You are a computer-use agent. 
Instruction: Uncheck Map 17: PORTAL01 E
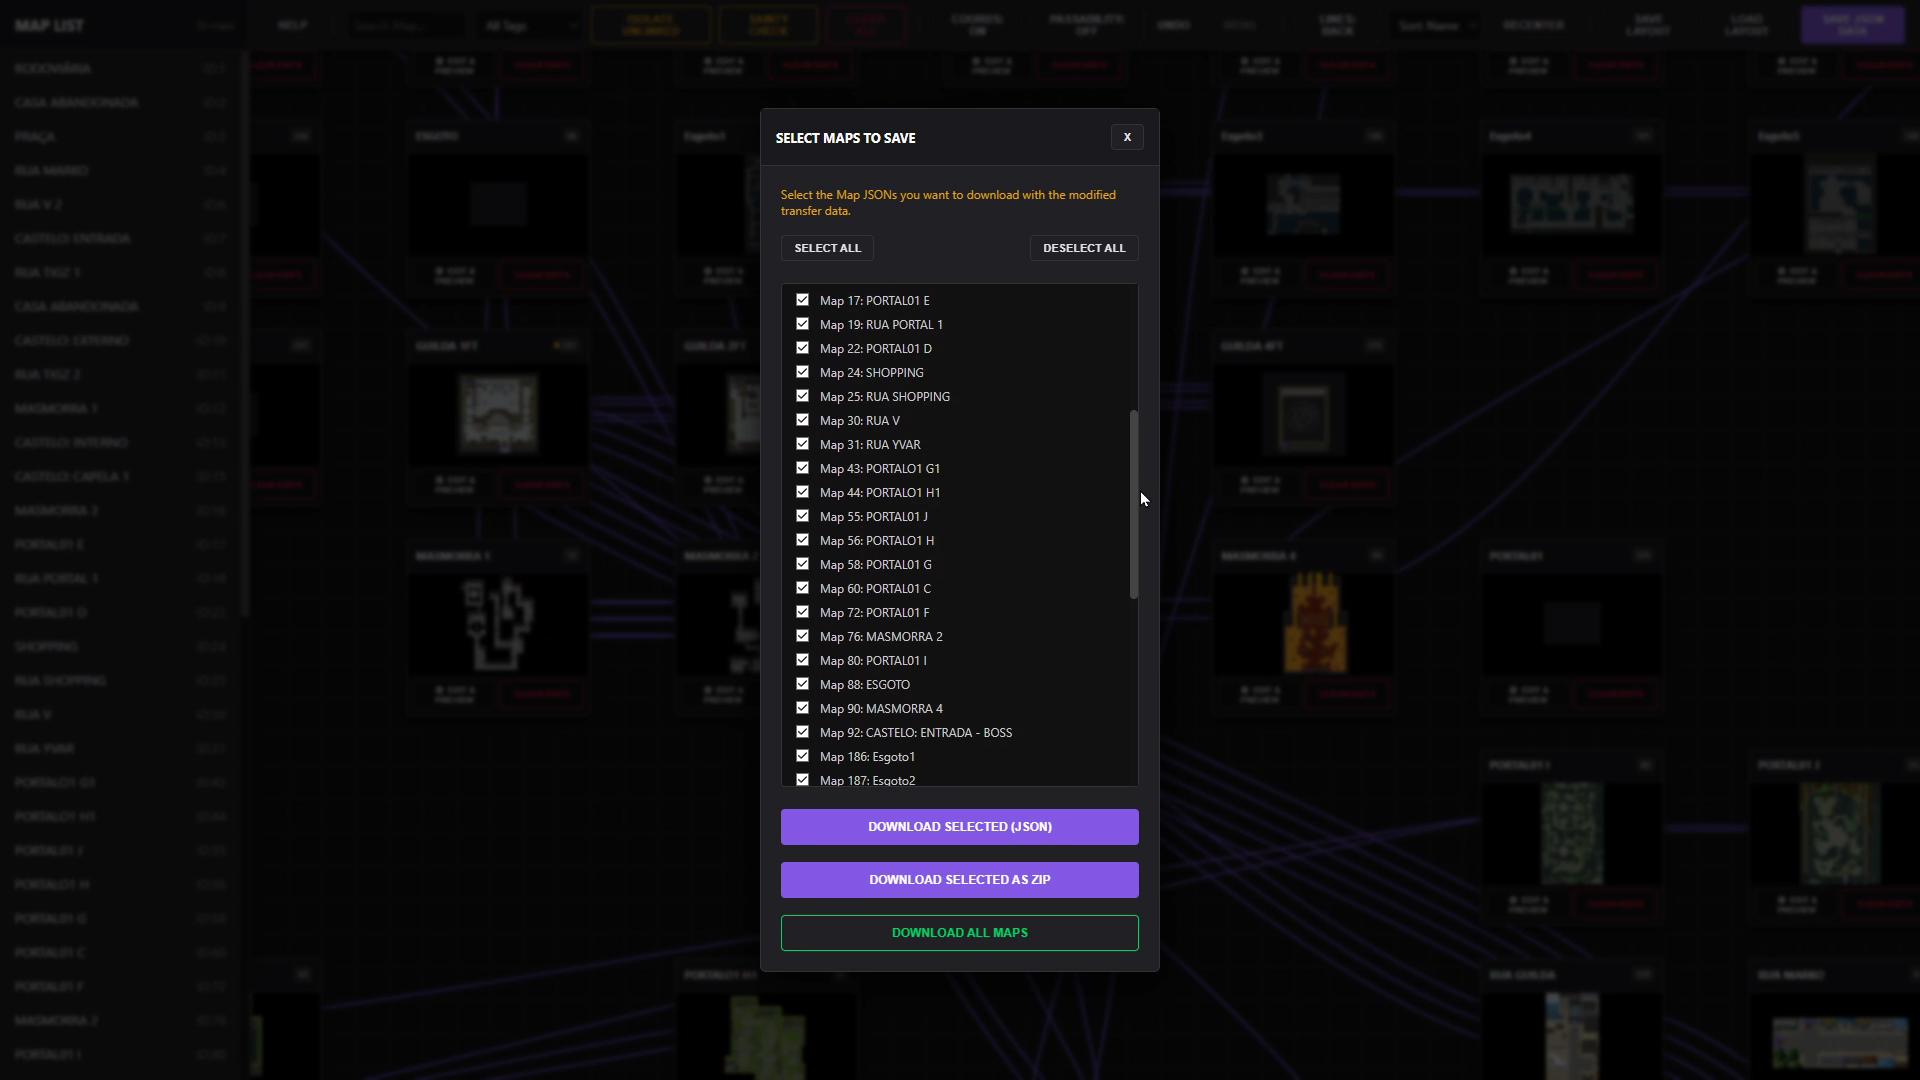point(802,300)
